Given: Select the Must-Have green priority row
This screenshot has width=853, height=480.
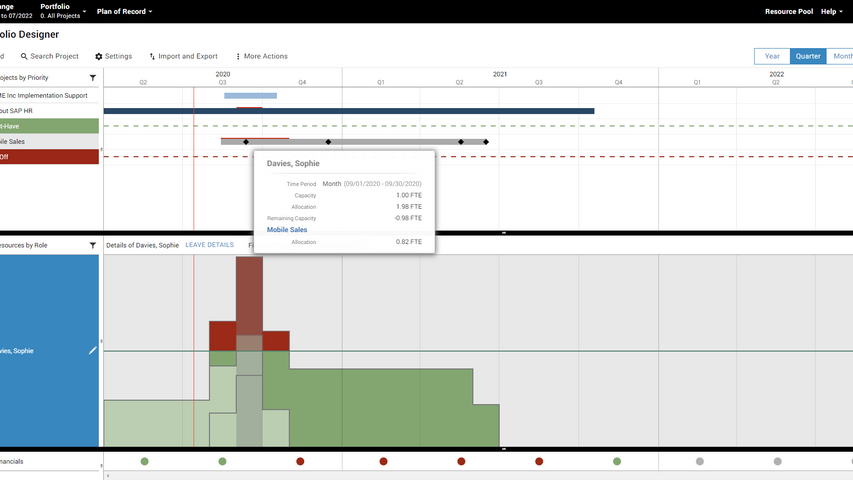Looking at the screenshot, I should (x=49, y=126).
